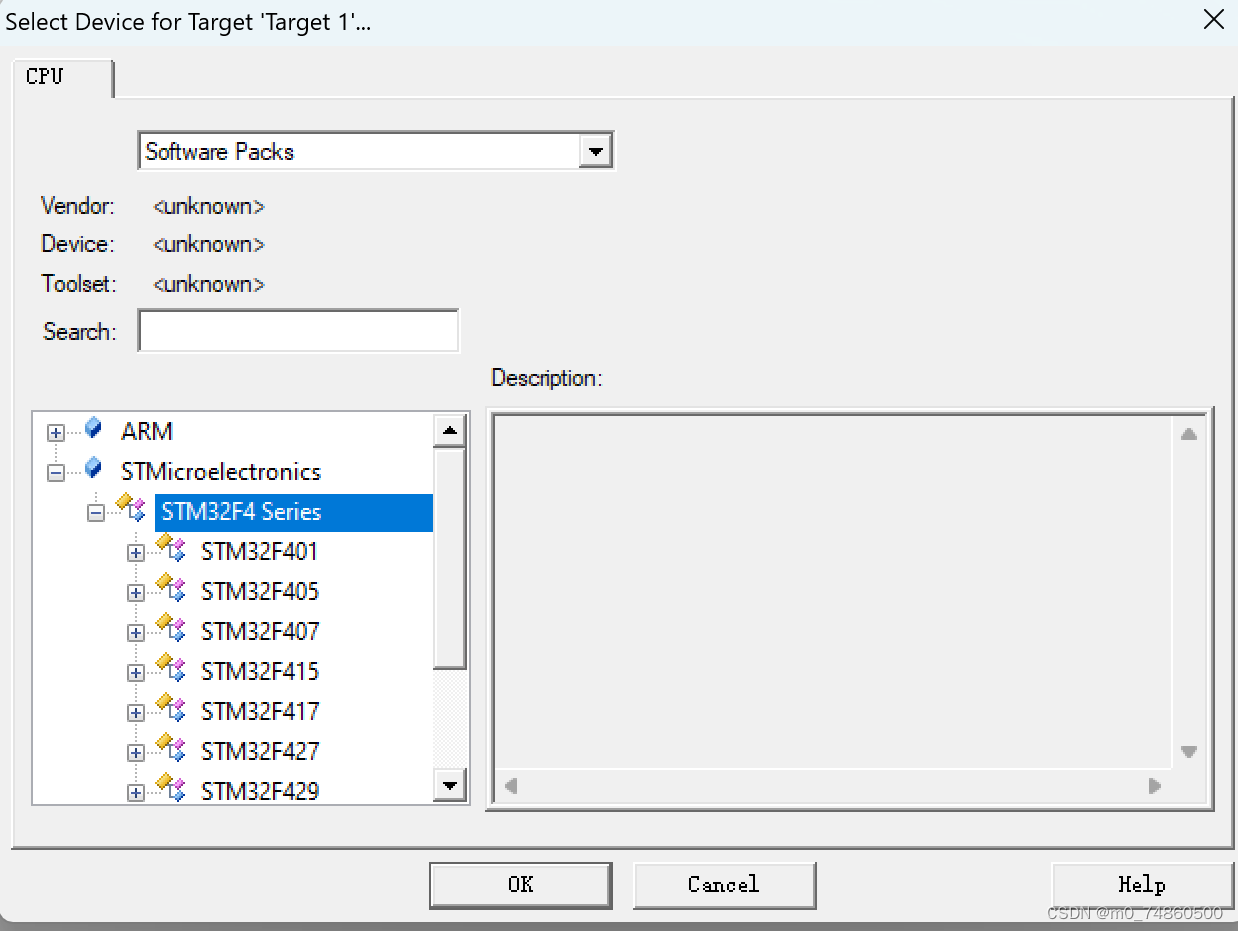Open the Software Packs dropdown
This screenshot has width=1238, height=931.
pos(596,152)
